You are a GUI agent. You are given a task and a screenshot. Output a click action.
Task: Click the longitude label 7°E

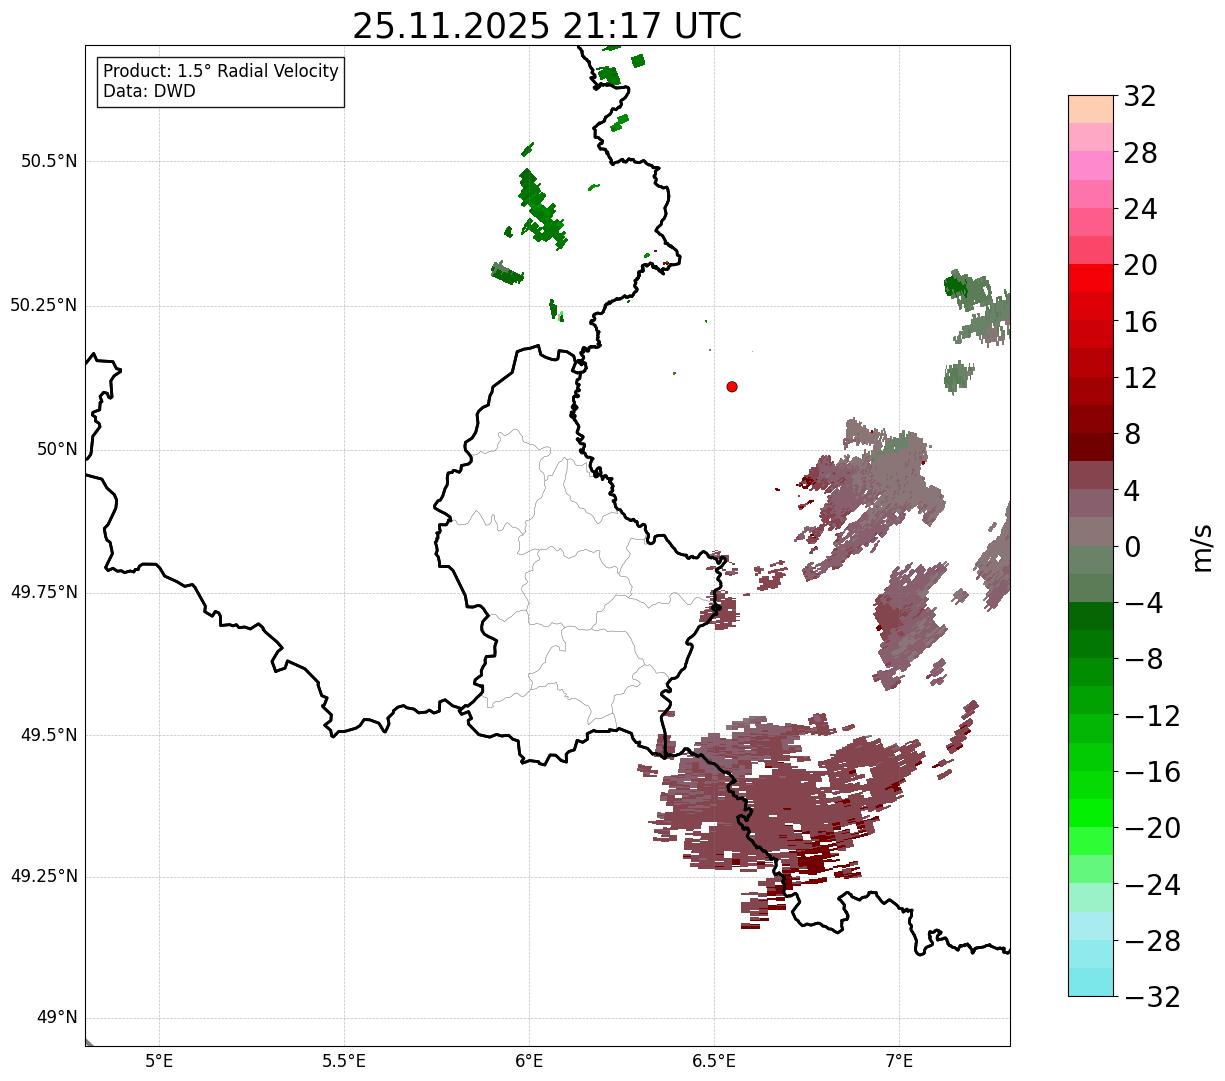(x=899, y=1061)
